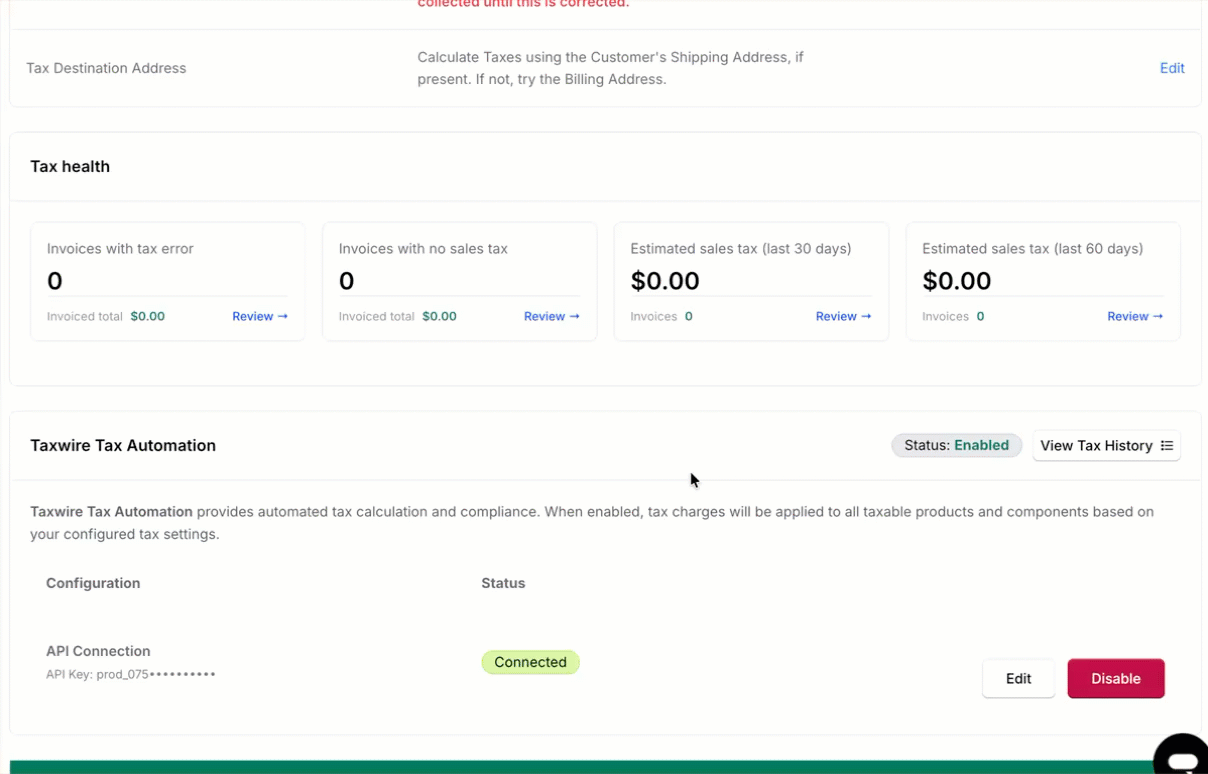The height and width of the screenshot is (774, 1208).
Task: Review estimated sales tax last 30 days
Action: pos(843,316)
